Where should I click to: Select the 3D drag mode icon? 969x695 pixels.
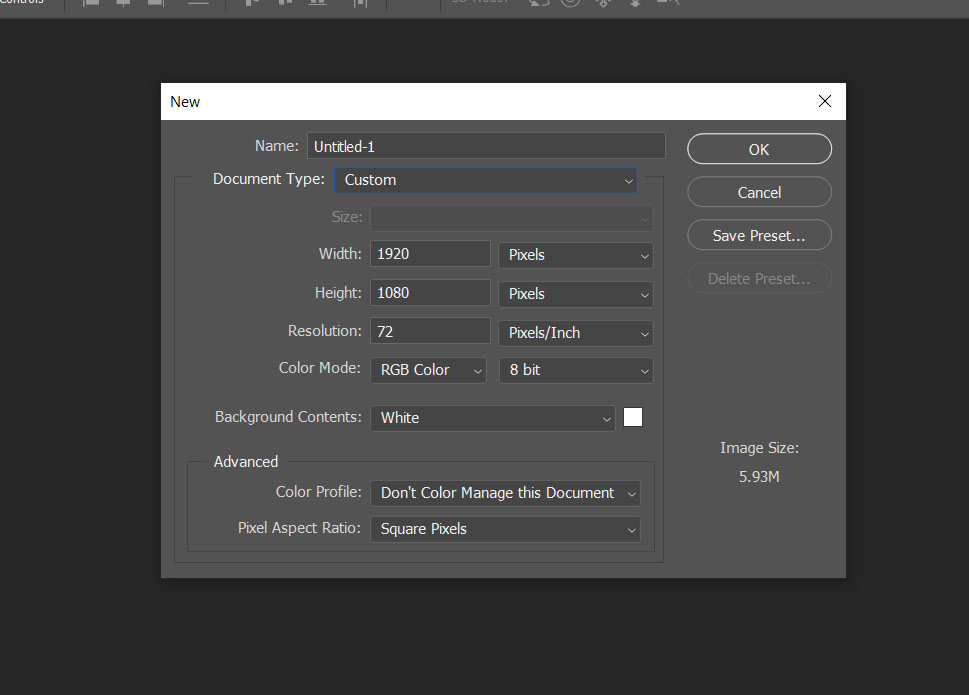pos(603,4)
